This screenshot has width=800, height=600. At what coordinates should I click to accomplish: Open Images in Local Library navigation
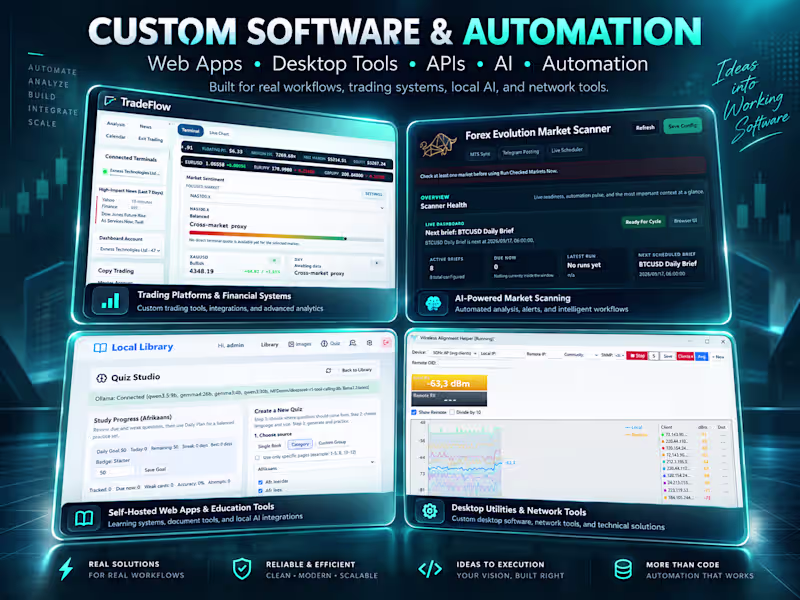(299, 344)
